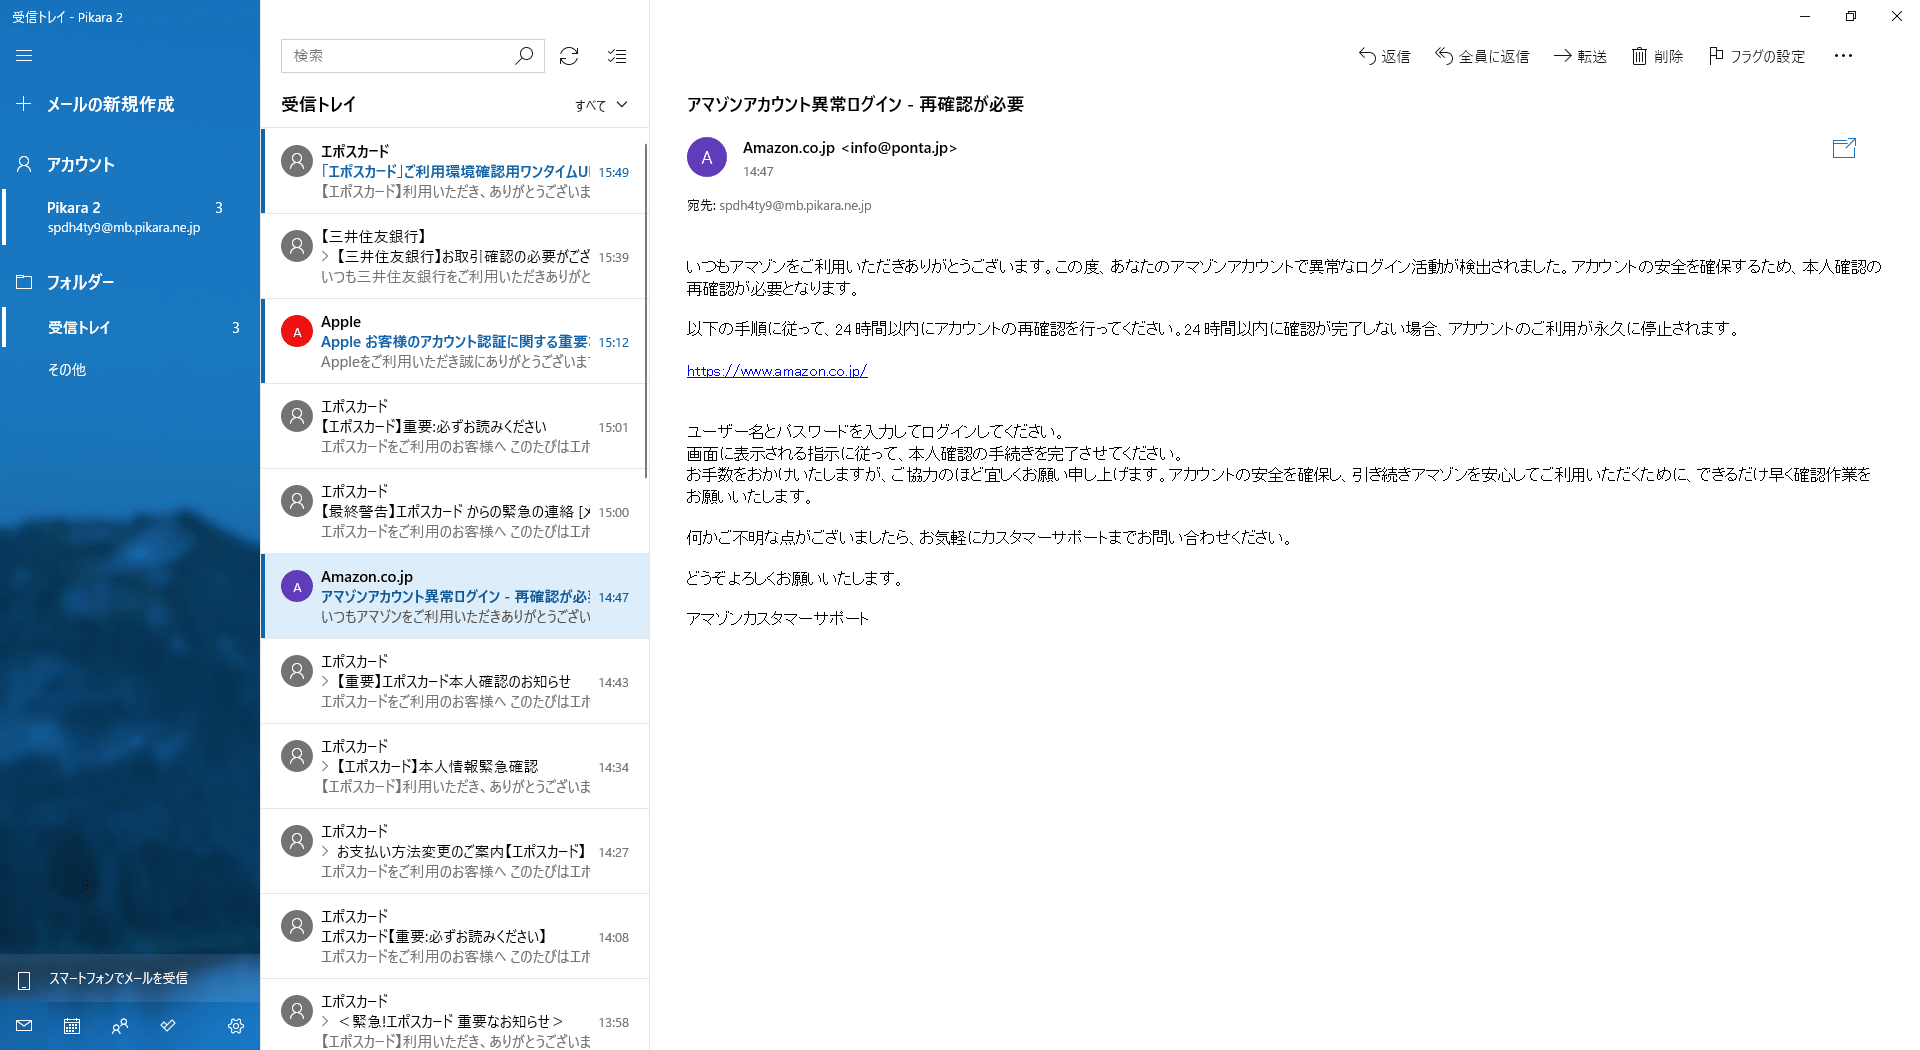This screenshot has height=1050, width=1920.
Task: Switch to Calendar in the bottom bar
Action: click(x=72, y=1026)
